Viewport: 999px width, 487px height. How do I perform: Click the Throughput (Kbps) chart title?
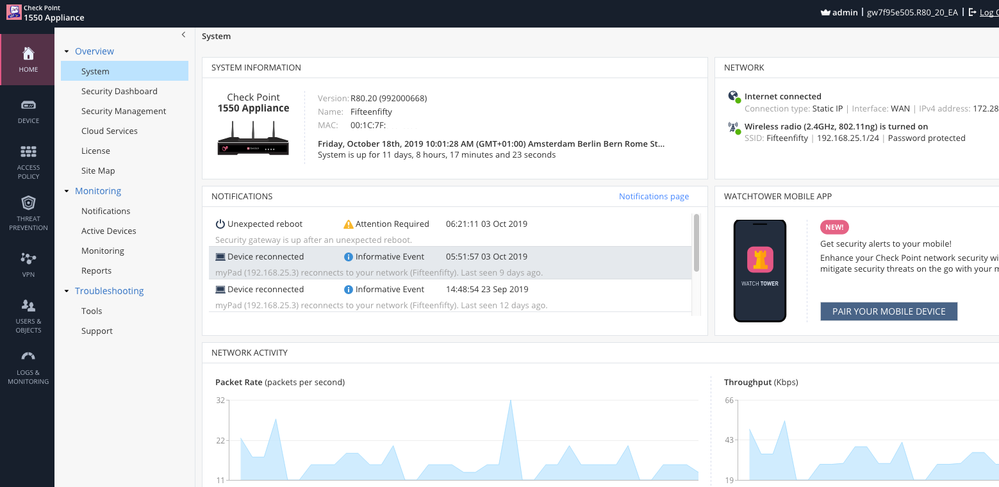tap(761, 382)
